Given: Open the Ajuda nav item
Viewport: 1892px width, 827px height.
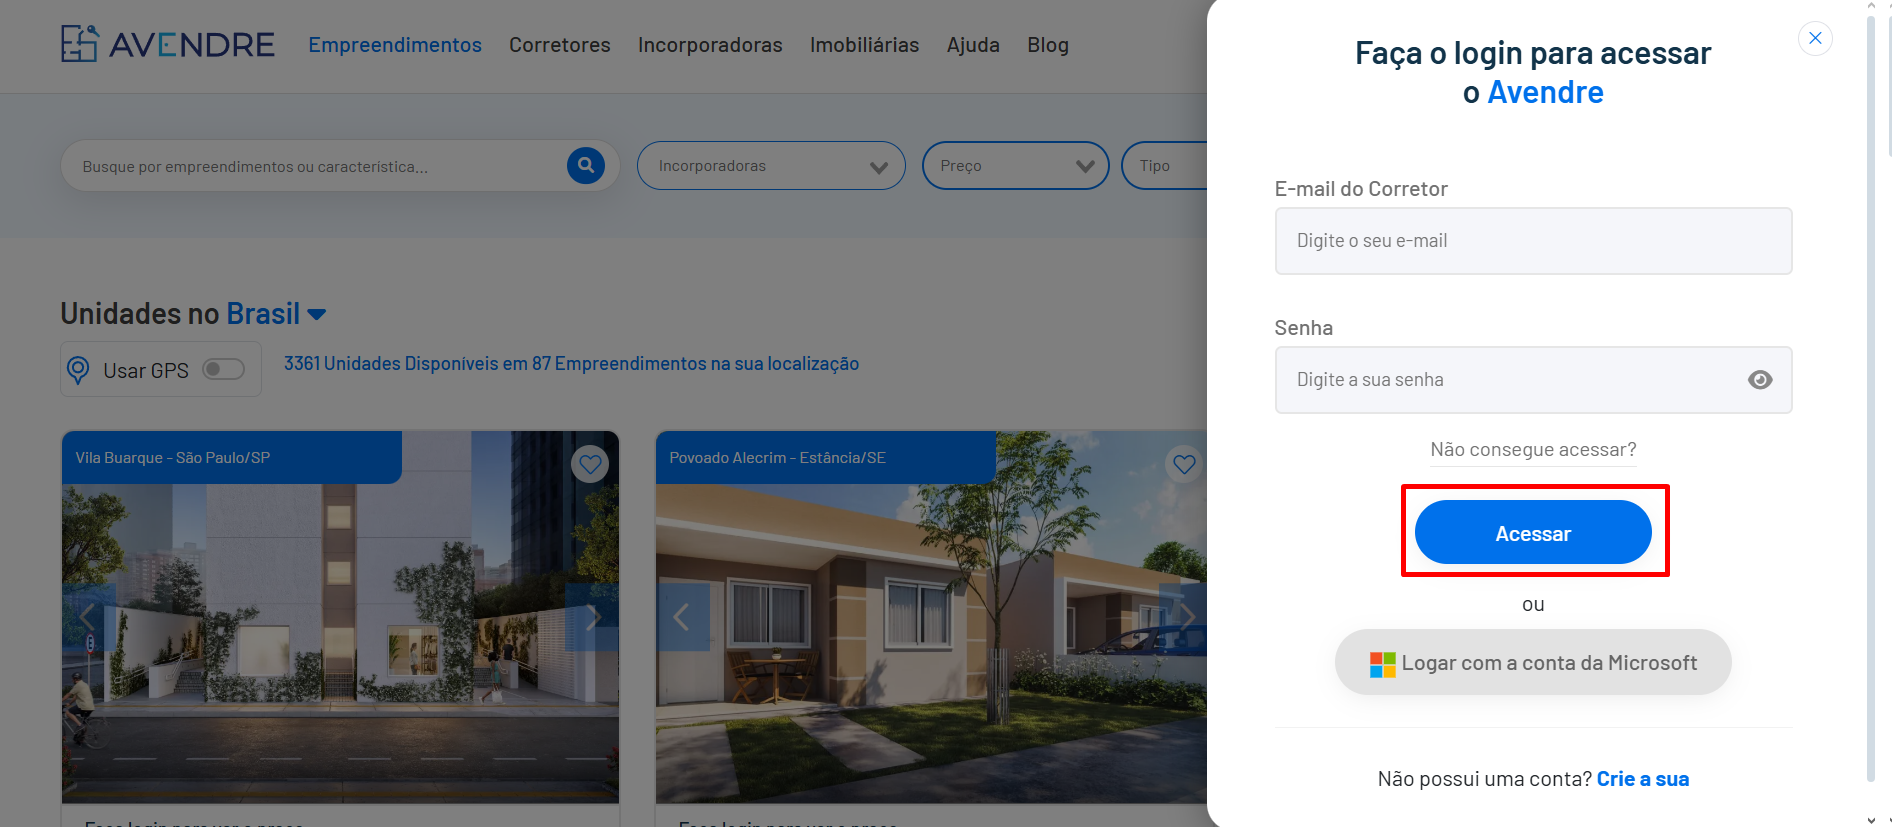Looking at the screenshot, I should (x=973, y=45).
